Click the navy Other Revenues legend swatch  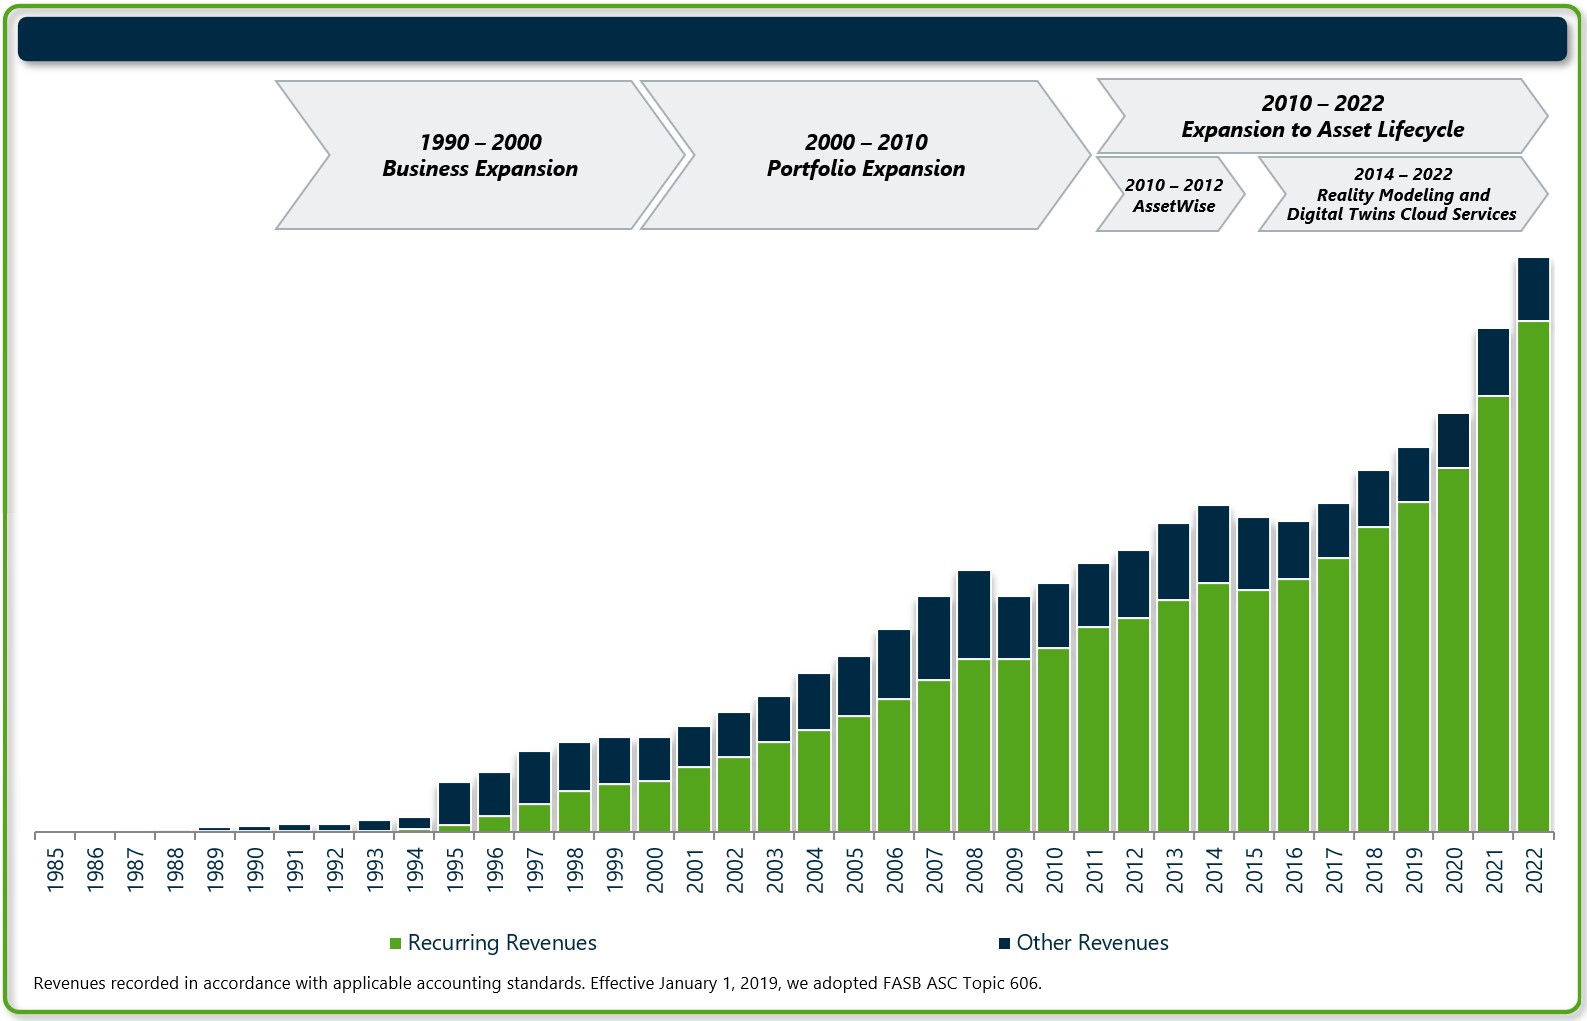[1004, 944]
